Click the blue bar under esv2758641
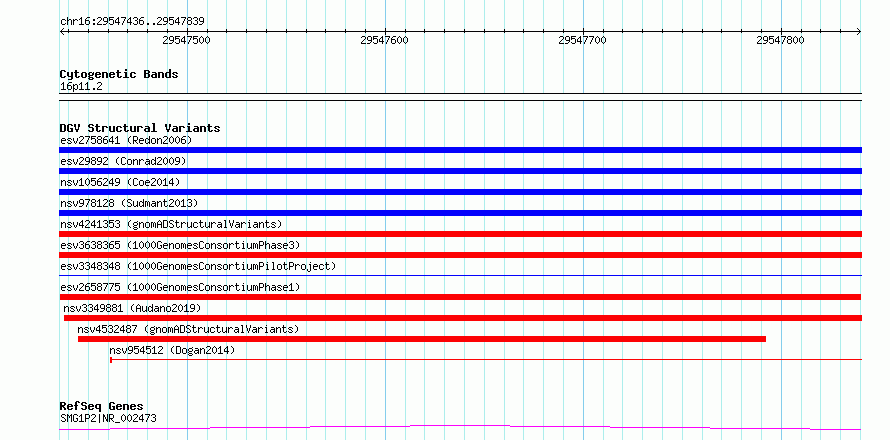890x440 pixels. pos(460,150)
